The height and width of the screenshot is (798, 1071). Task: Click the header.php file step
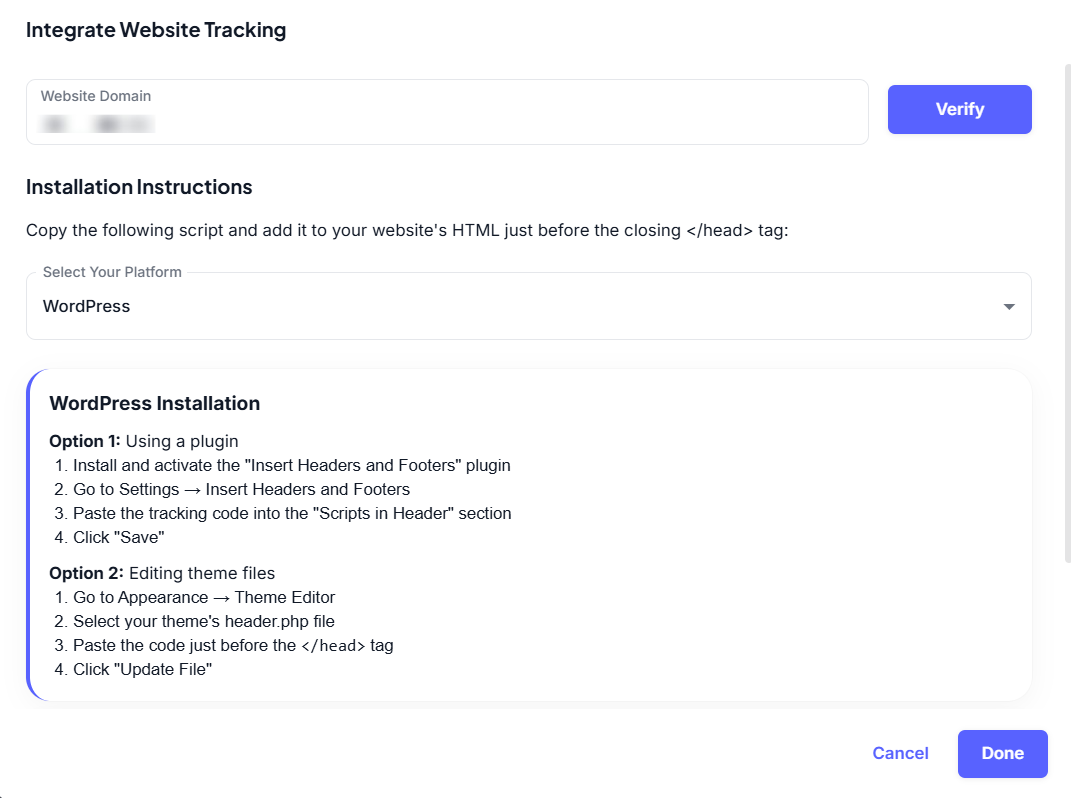coord(203,621)
